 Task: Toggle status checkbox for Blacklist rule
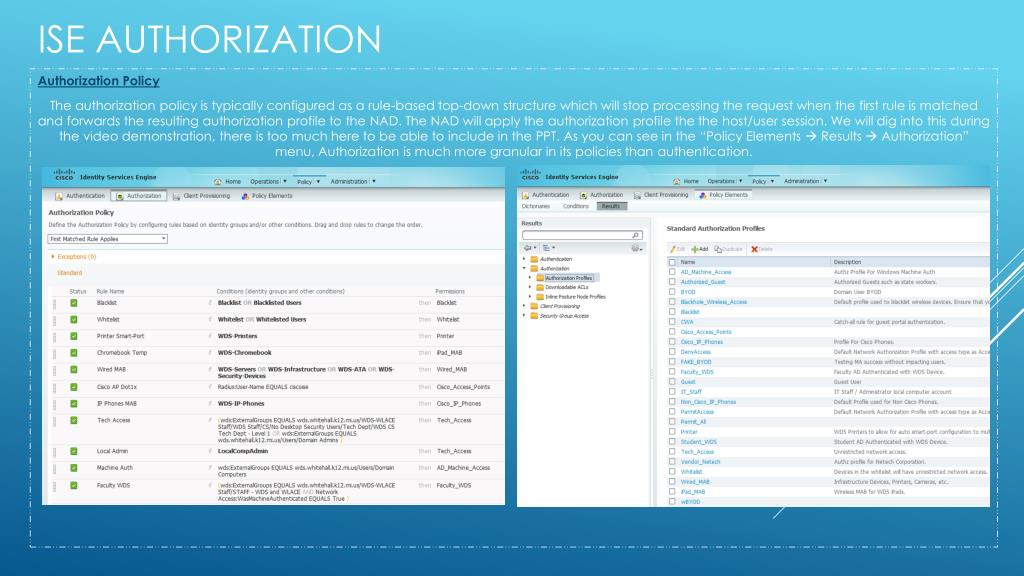[74, 303]
